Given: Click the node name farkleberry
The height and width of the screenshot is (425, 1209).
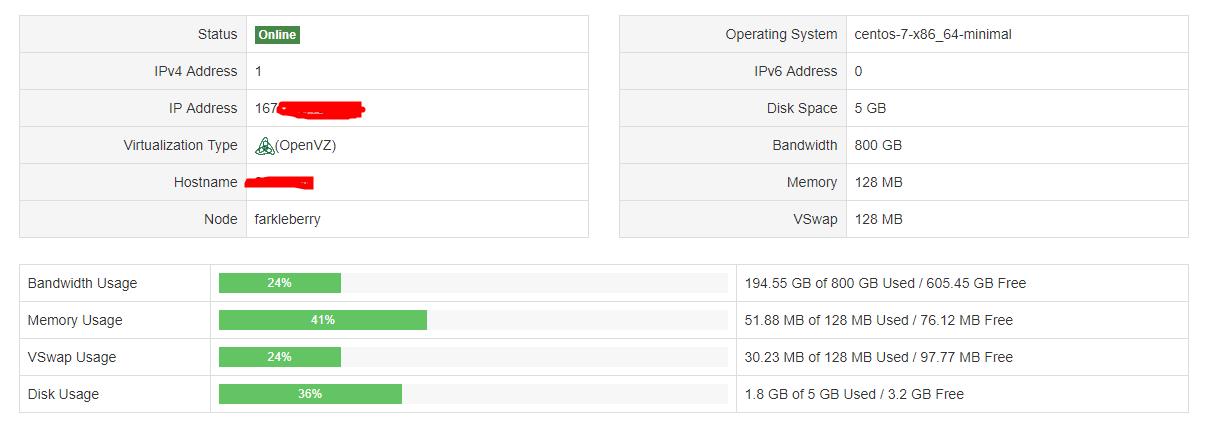Looking at the screenshot, I should click(288, 219).
